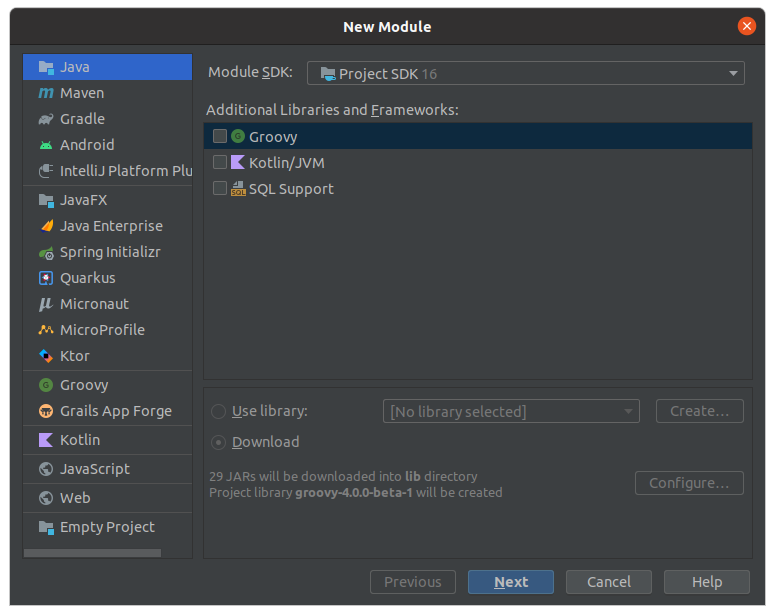Click the Java Enterprise label
Viewport: 775px width, 615px height.
(111, 226)
